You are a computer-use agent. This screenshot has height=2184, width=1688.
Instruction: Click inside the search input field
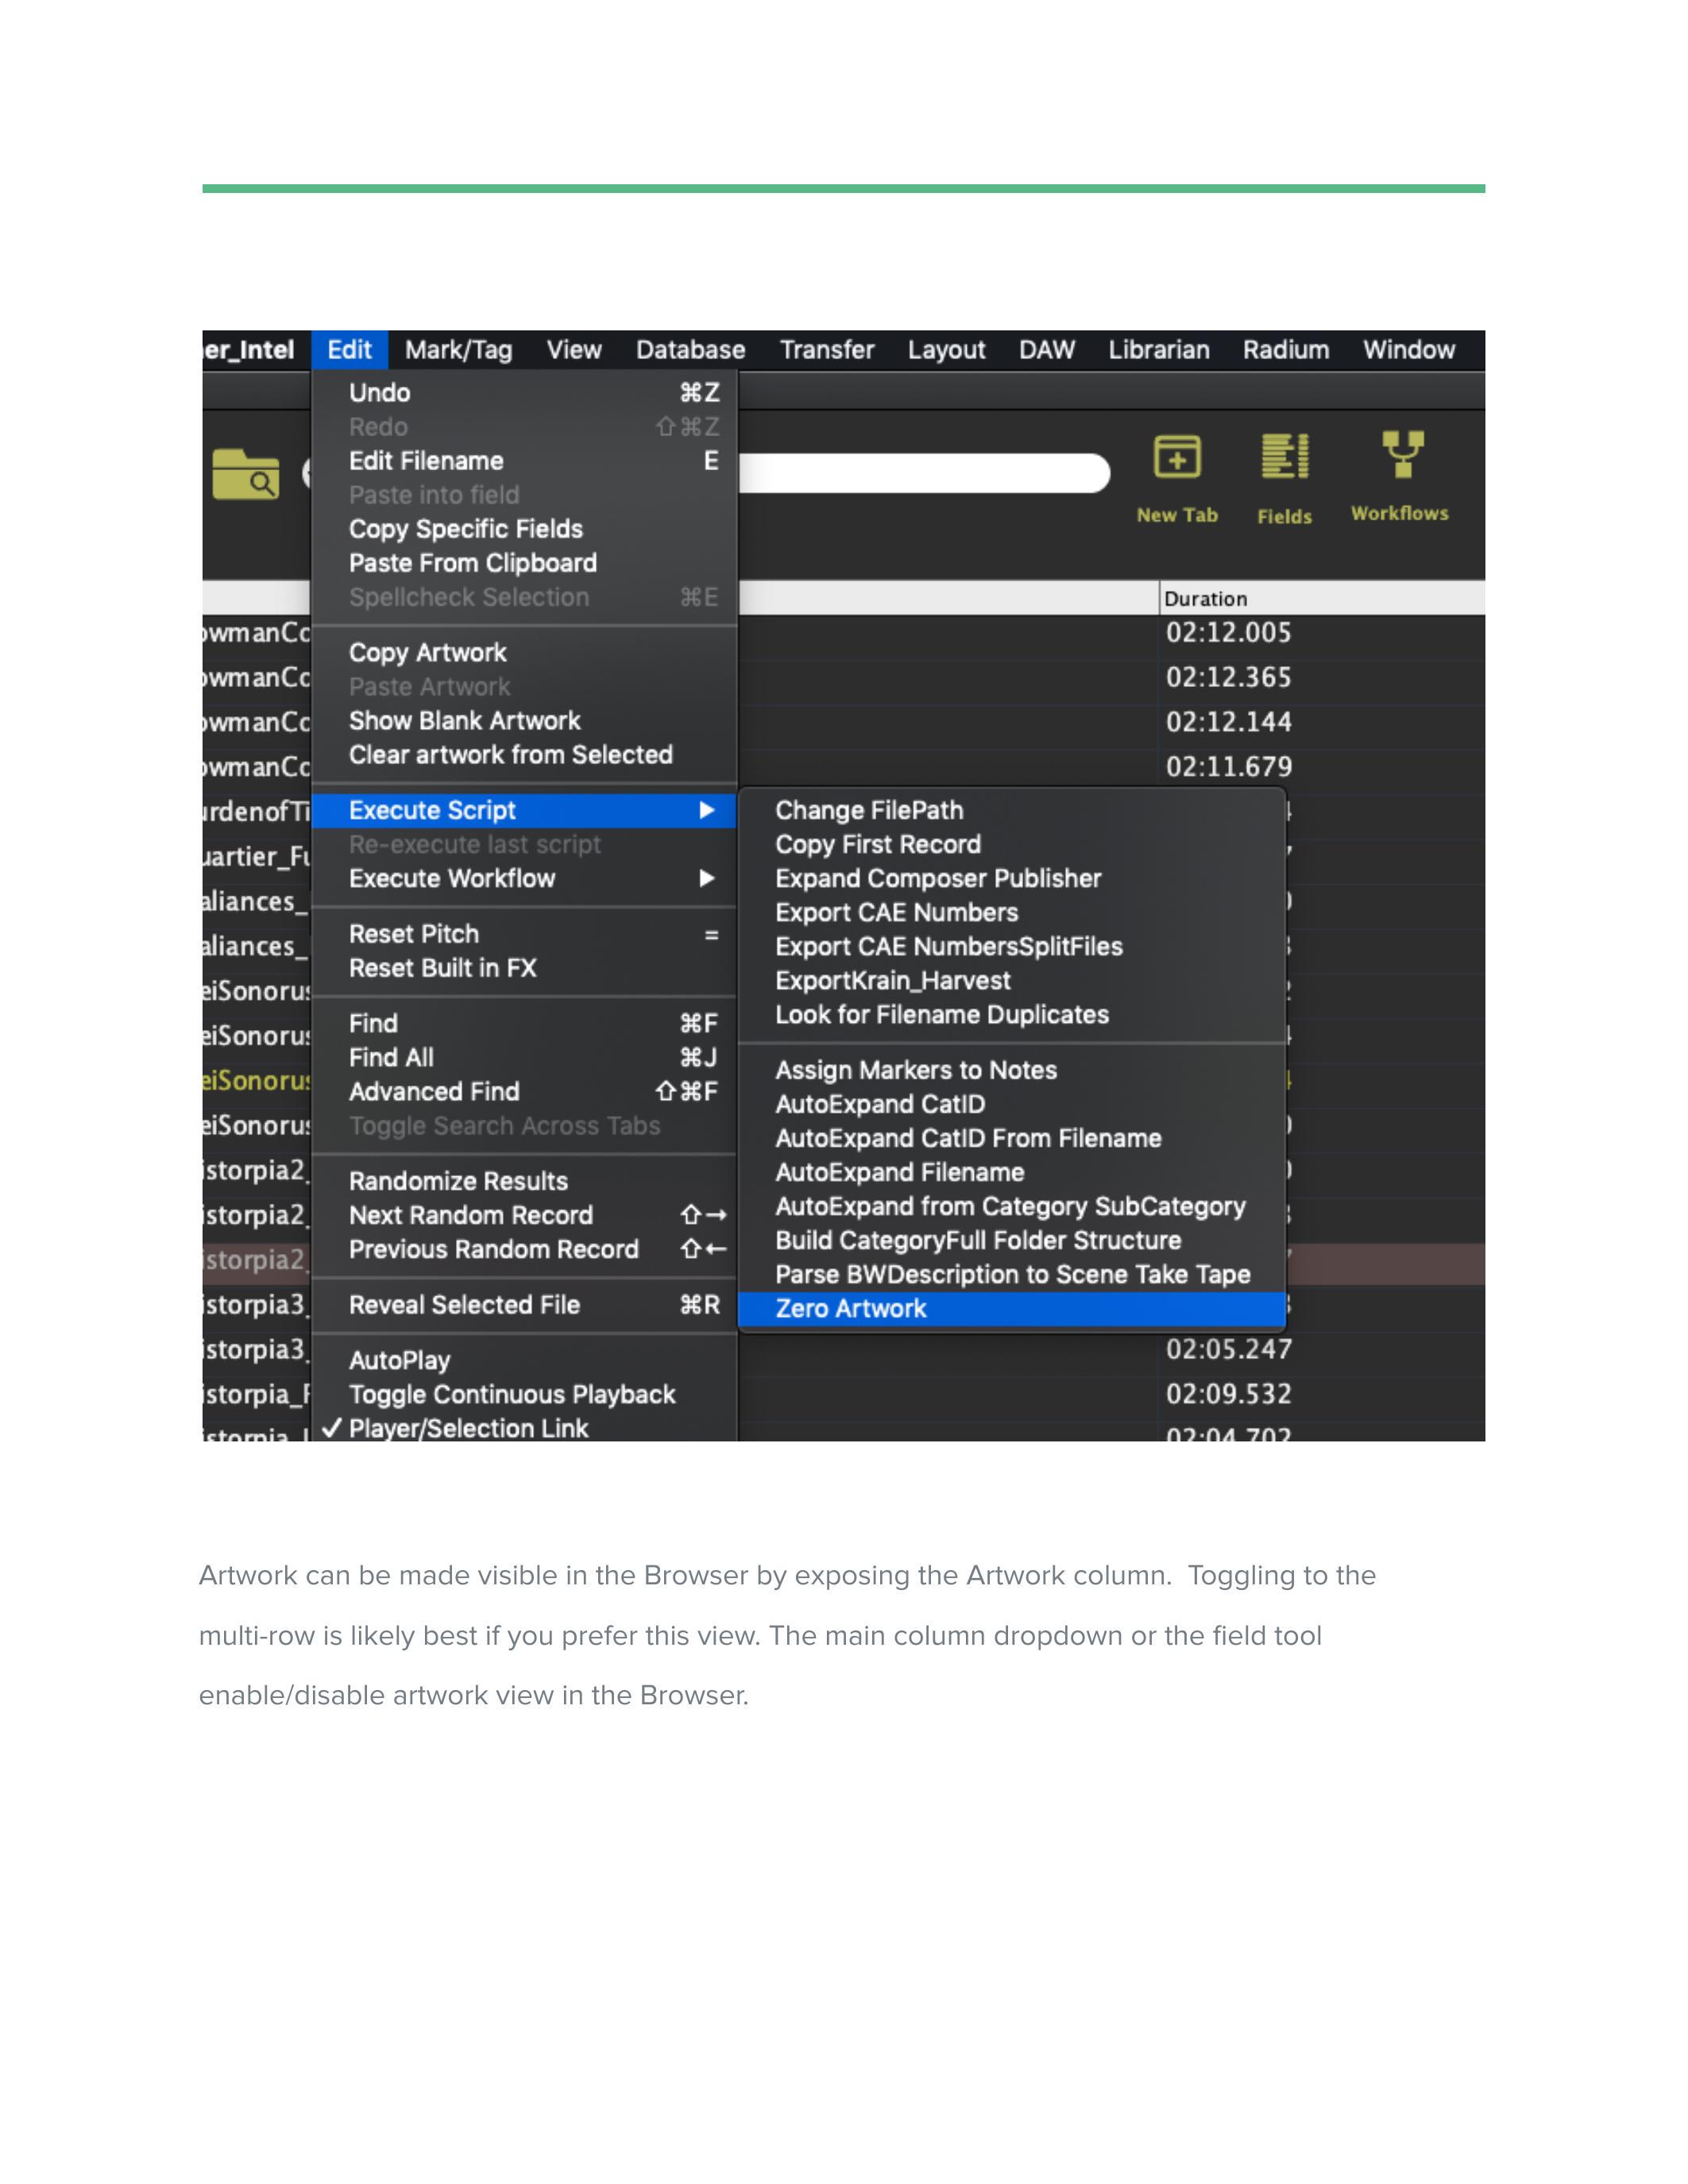pos(920,473)
